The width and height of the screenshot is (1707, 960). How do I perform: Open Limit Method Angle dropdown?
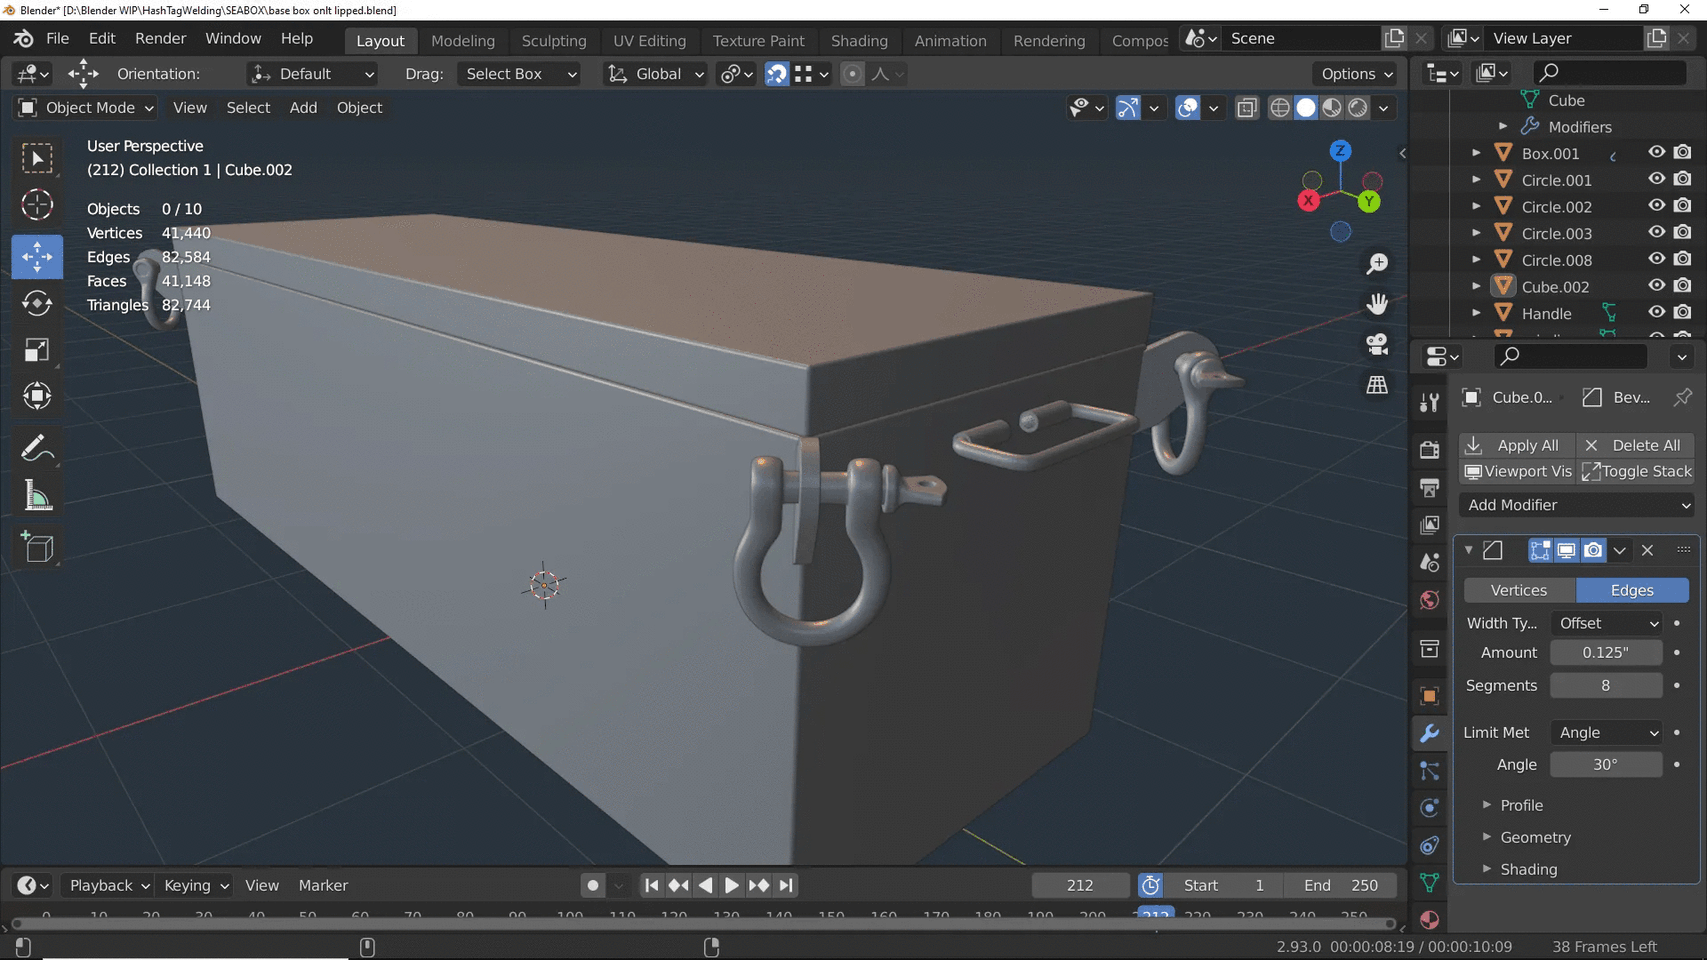tap(1607, 733)
